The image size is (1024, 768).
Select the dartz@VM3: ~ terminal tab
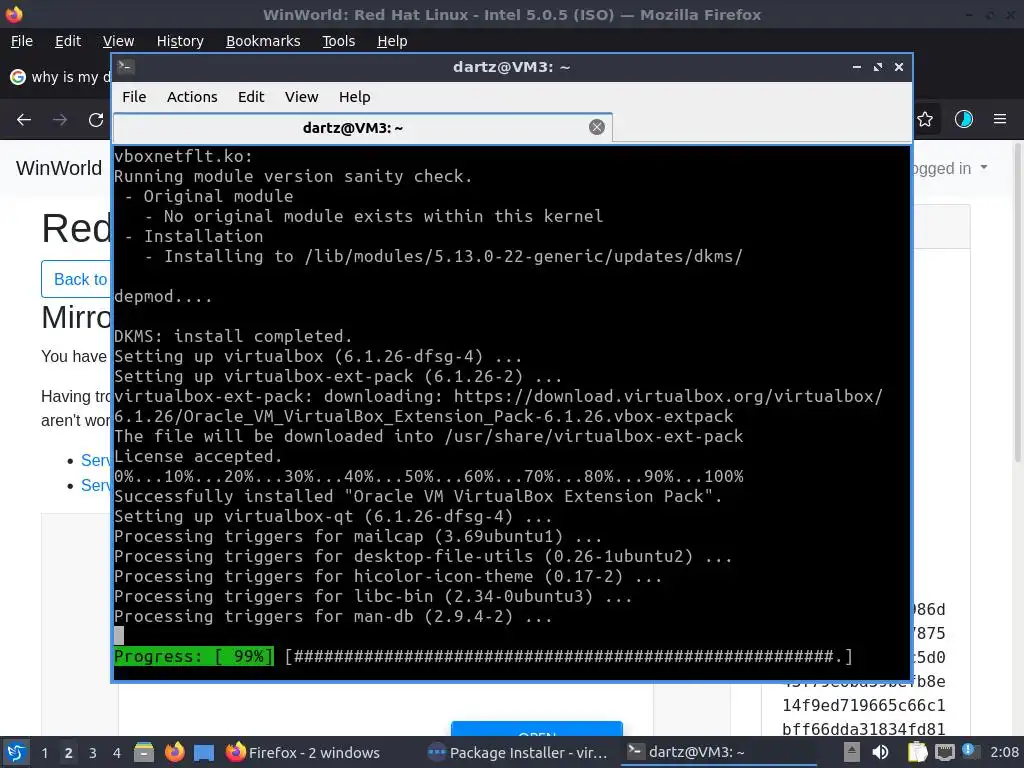click(362, 127)
